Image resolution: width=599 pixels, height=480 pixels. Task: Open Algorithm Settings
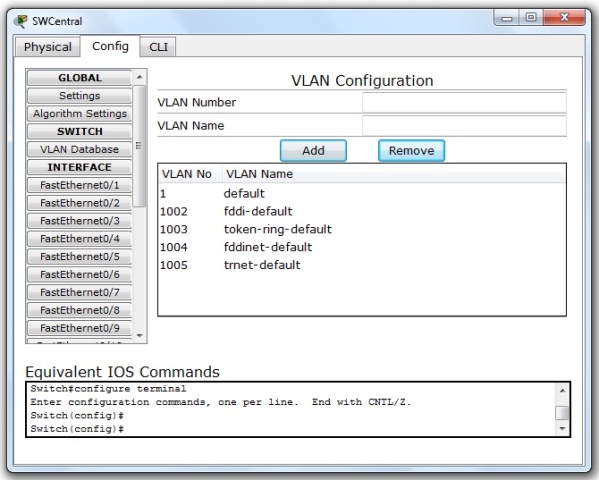[x=79, y=114]
